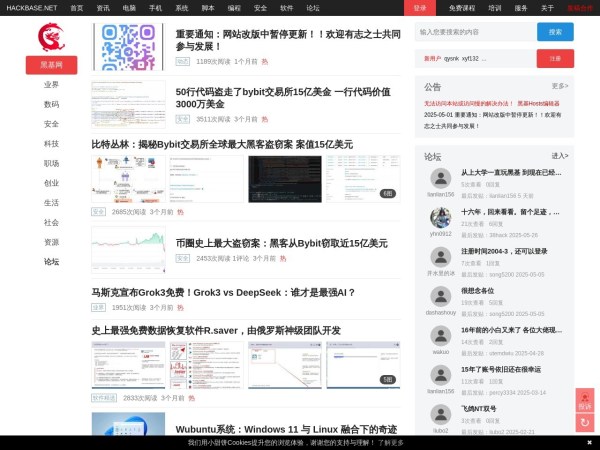Image resolution: width=600 pixels, height=450 pixels.
Task: Click the red dragon site logo
Action: 51,37
